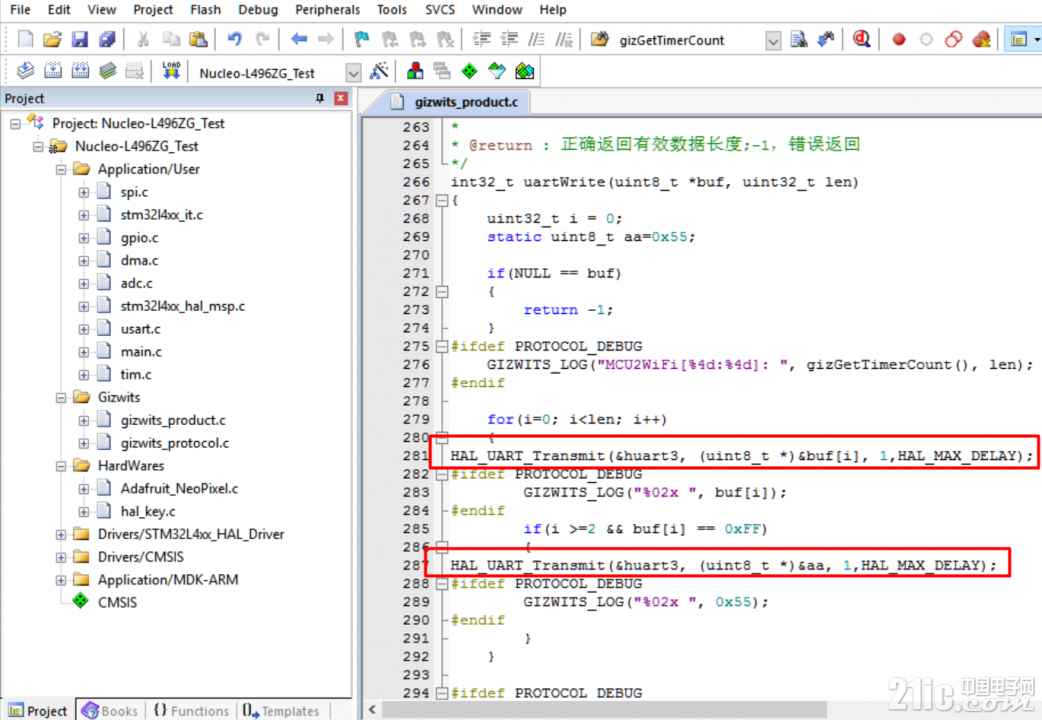Screen dimensions: 1042x720
Task: Collapse the HardWares group folder
Action: [x=61, y=466]
